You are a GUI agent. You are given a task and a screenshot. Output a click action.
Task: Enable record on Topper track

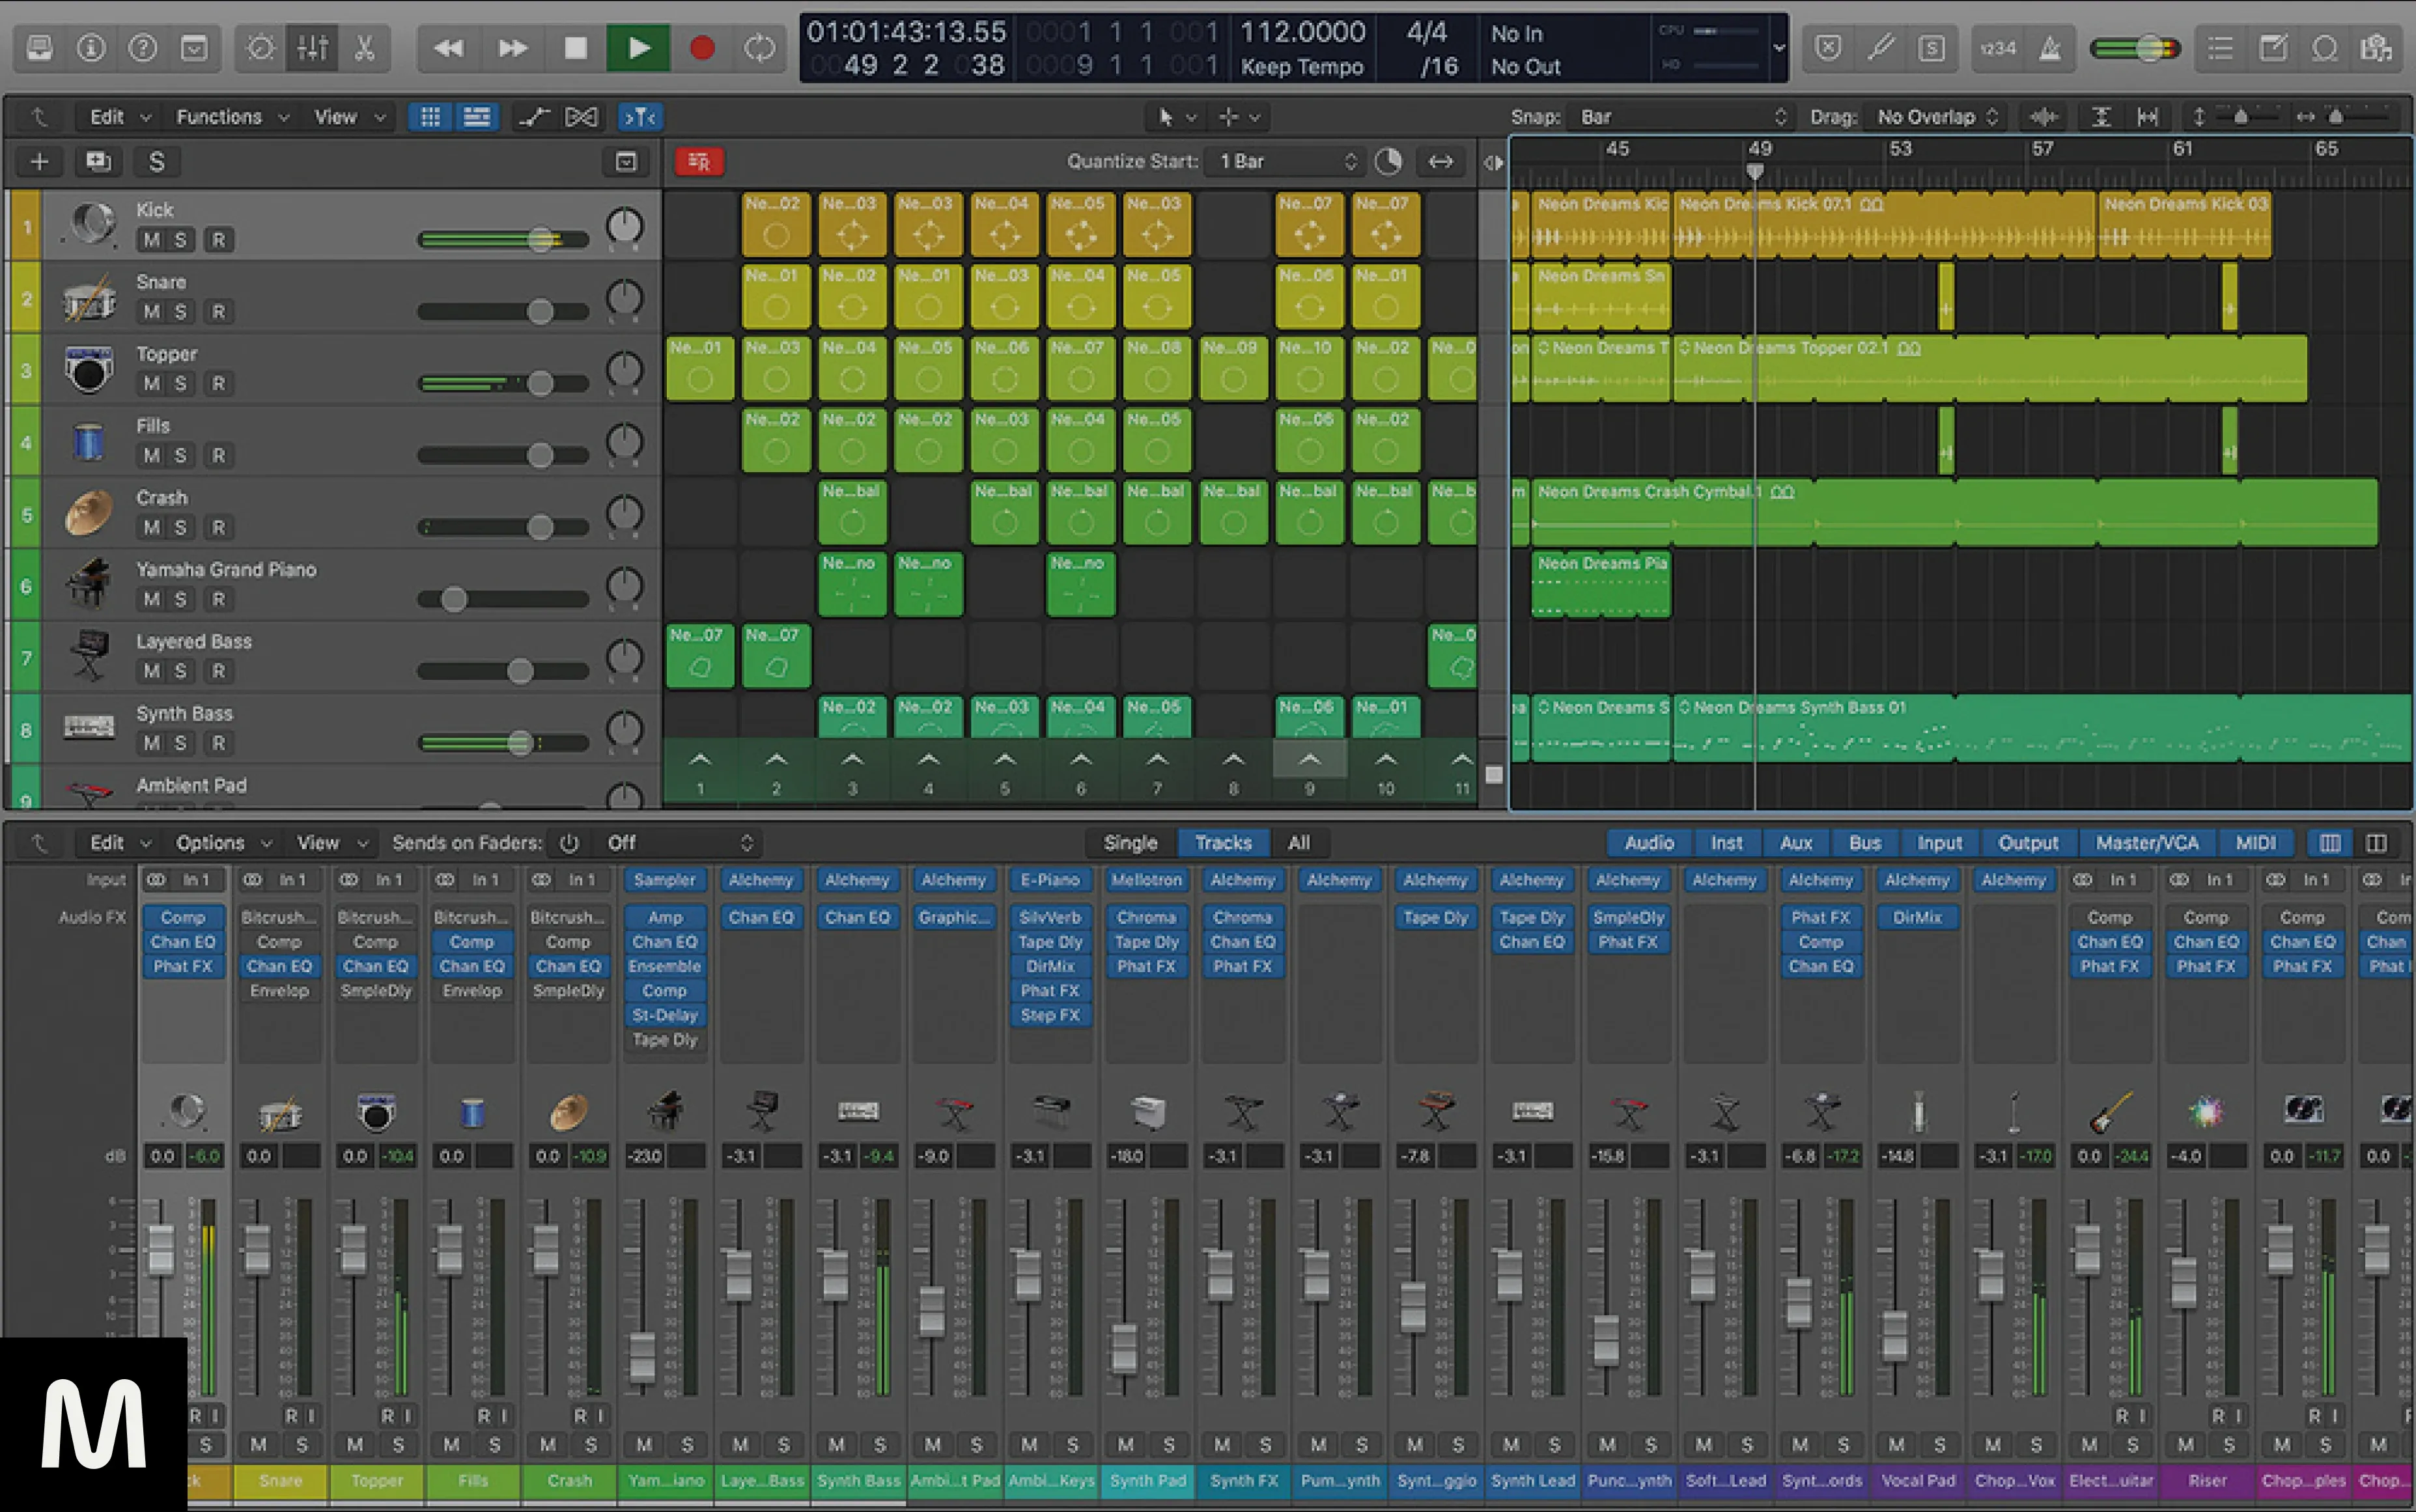(x=218, y=384)
